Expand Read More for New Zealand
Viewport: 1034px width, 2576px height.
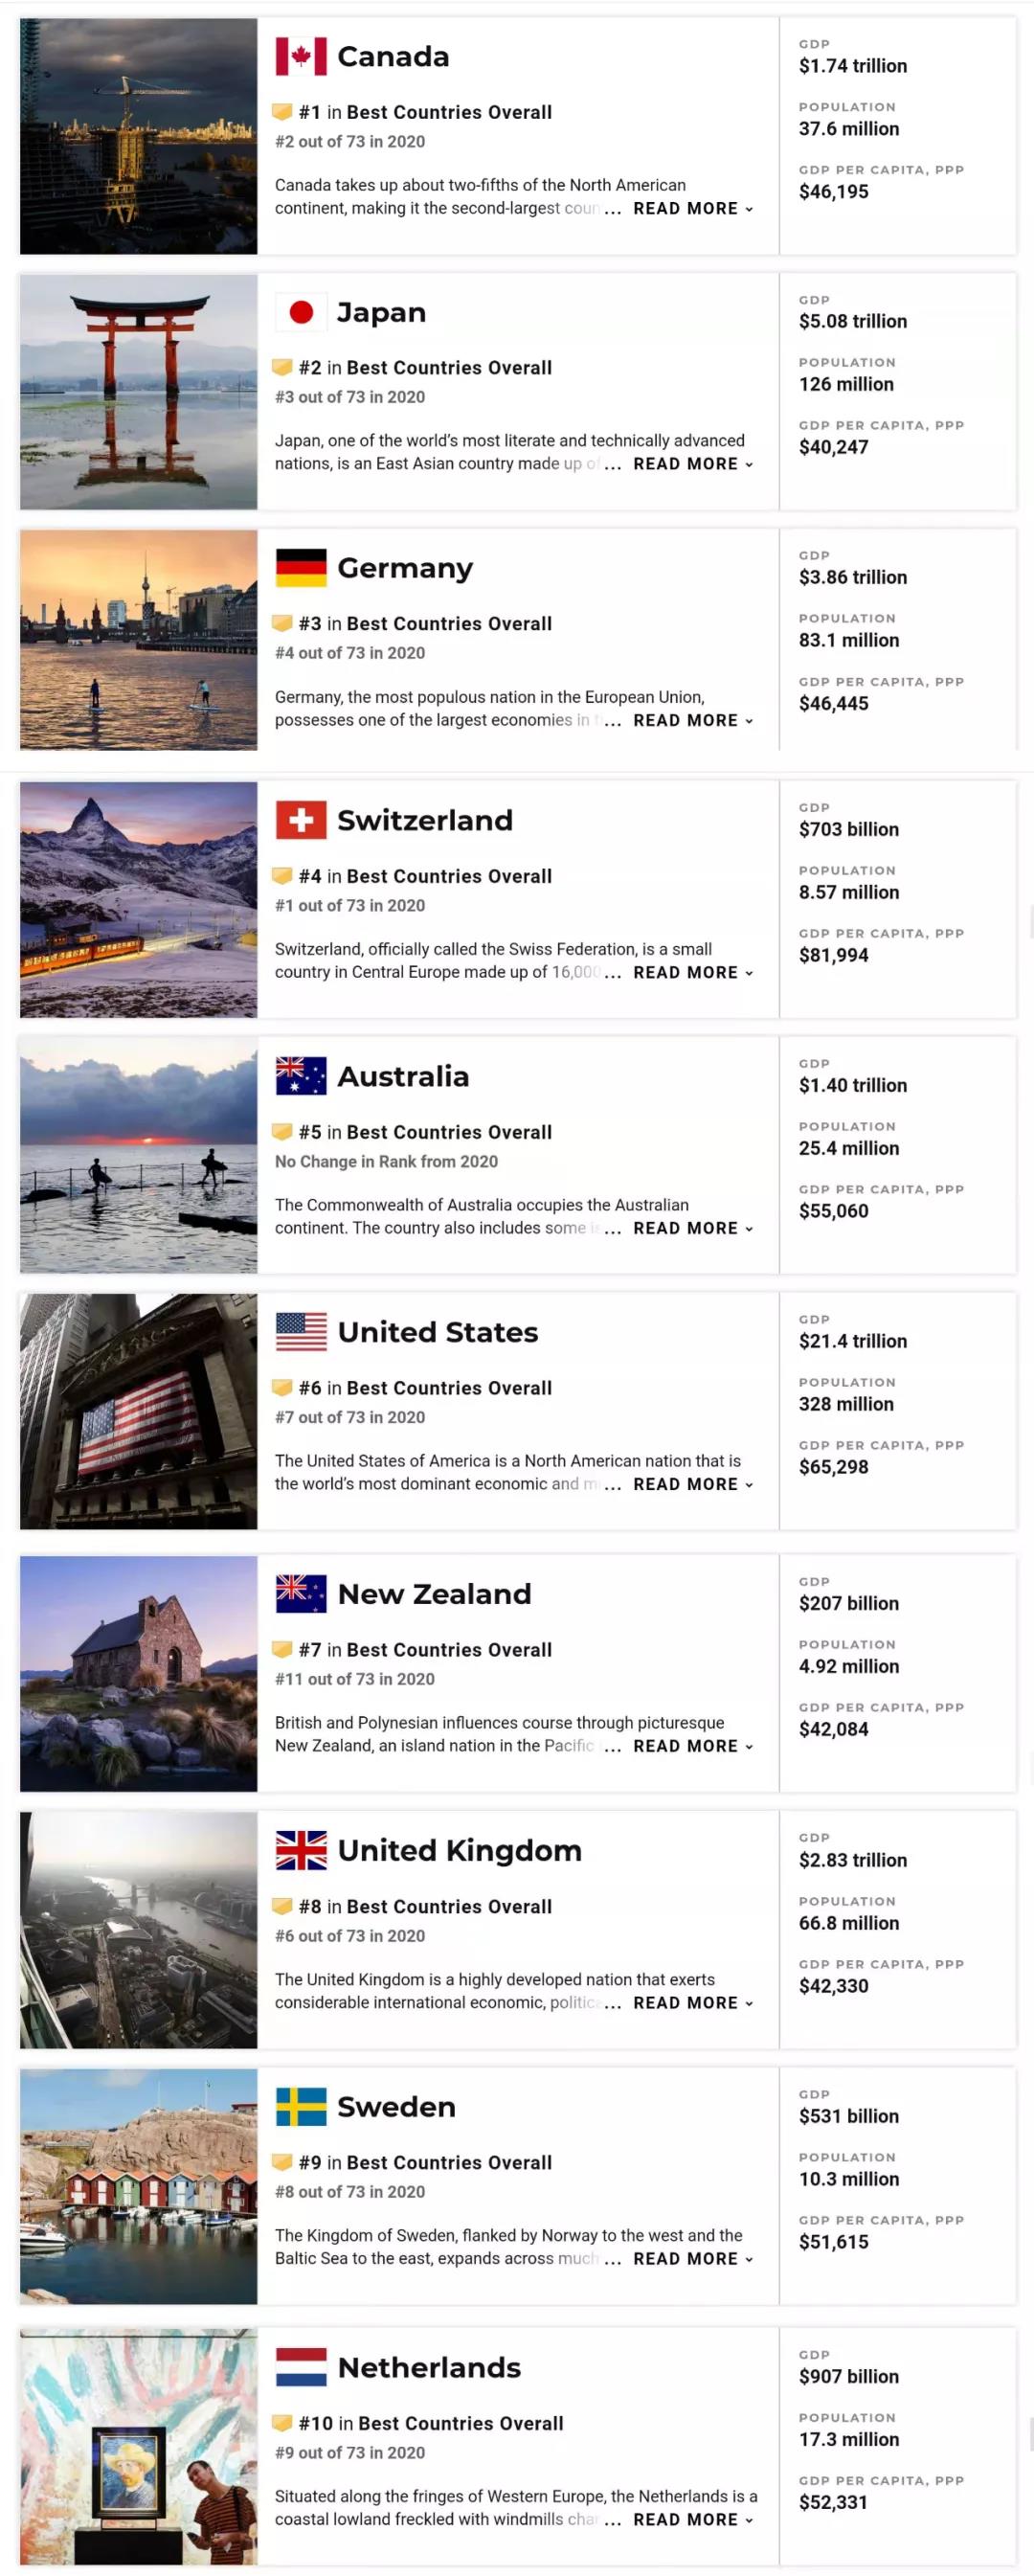coord(693,1746)
